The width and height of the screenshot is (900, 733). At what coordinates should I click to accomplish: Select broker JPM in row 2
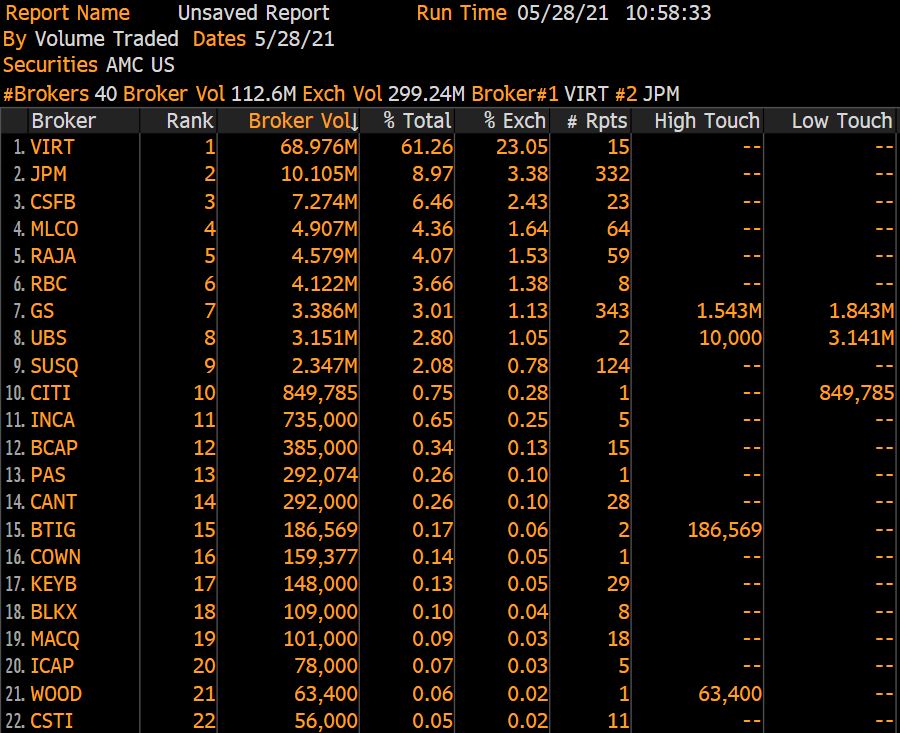click(48, 174)
